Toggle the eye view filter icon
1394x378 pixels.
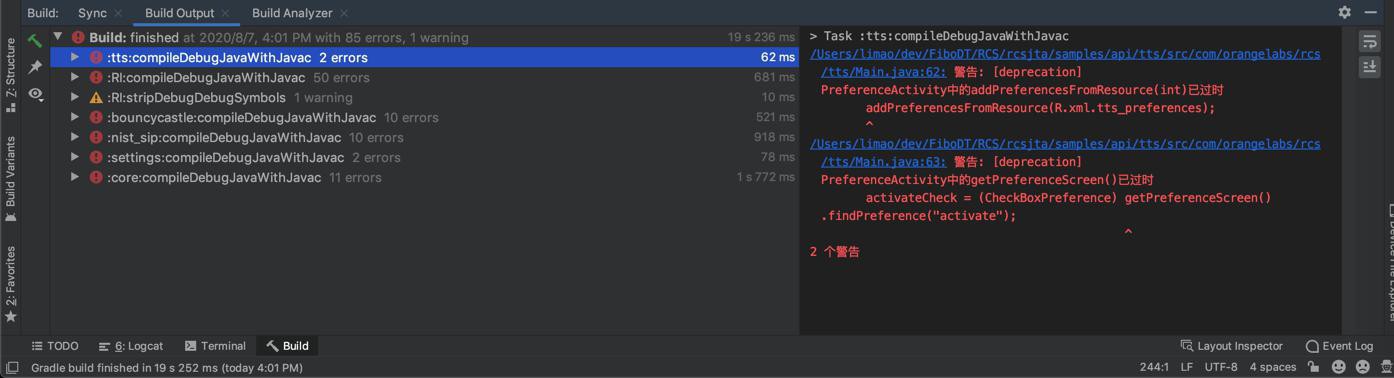pos(35,93)
